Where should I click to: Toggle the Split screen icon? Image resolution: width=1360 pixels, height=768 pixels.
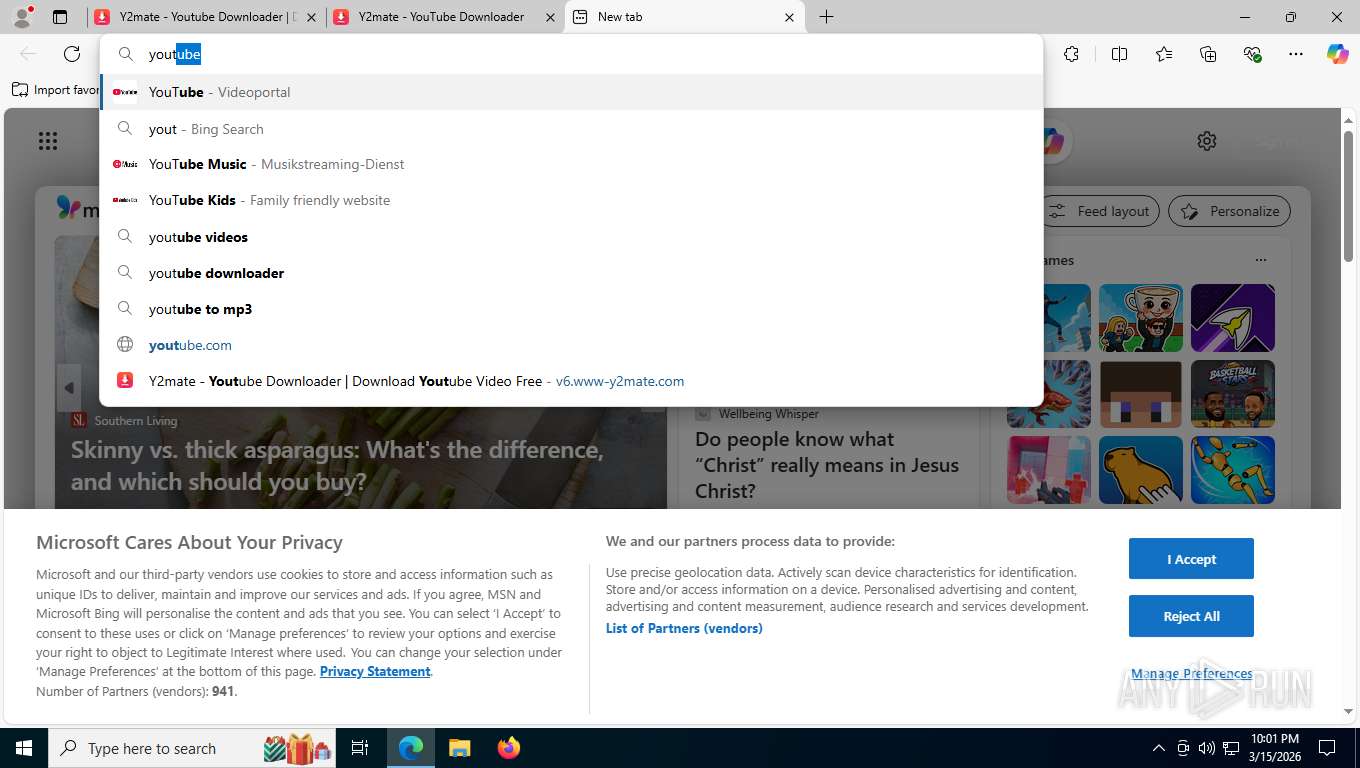[x=1120, y=54]
